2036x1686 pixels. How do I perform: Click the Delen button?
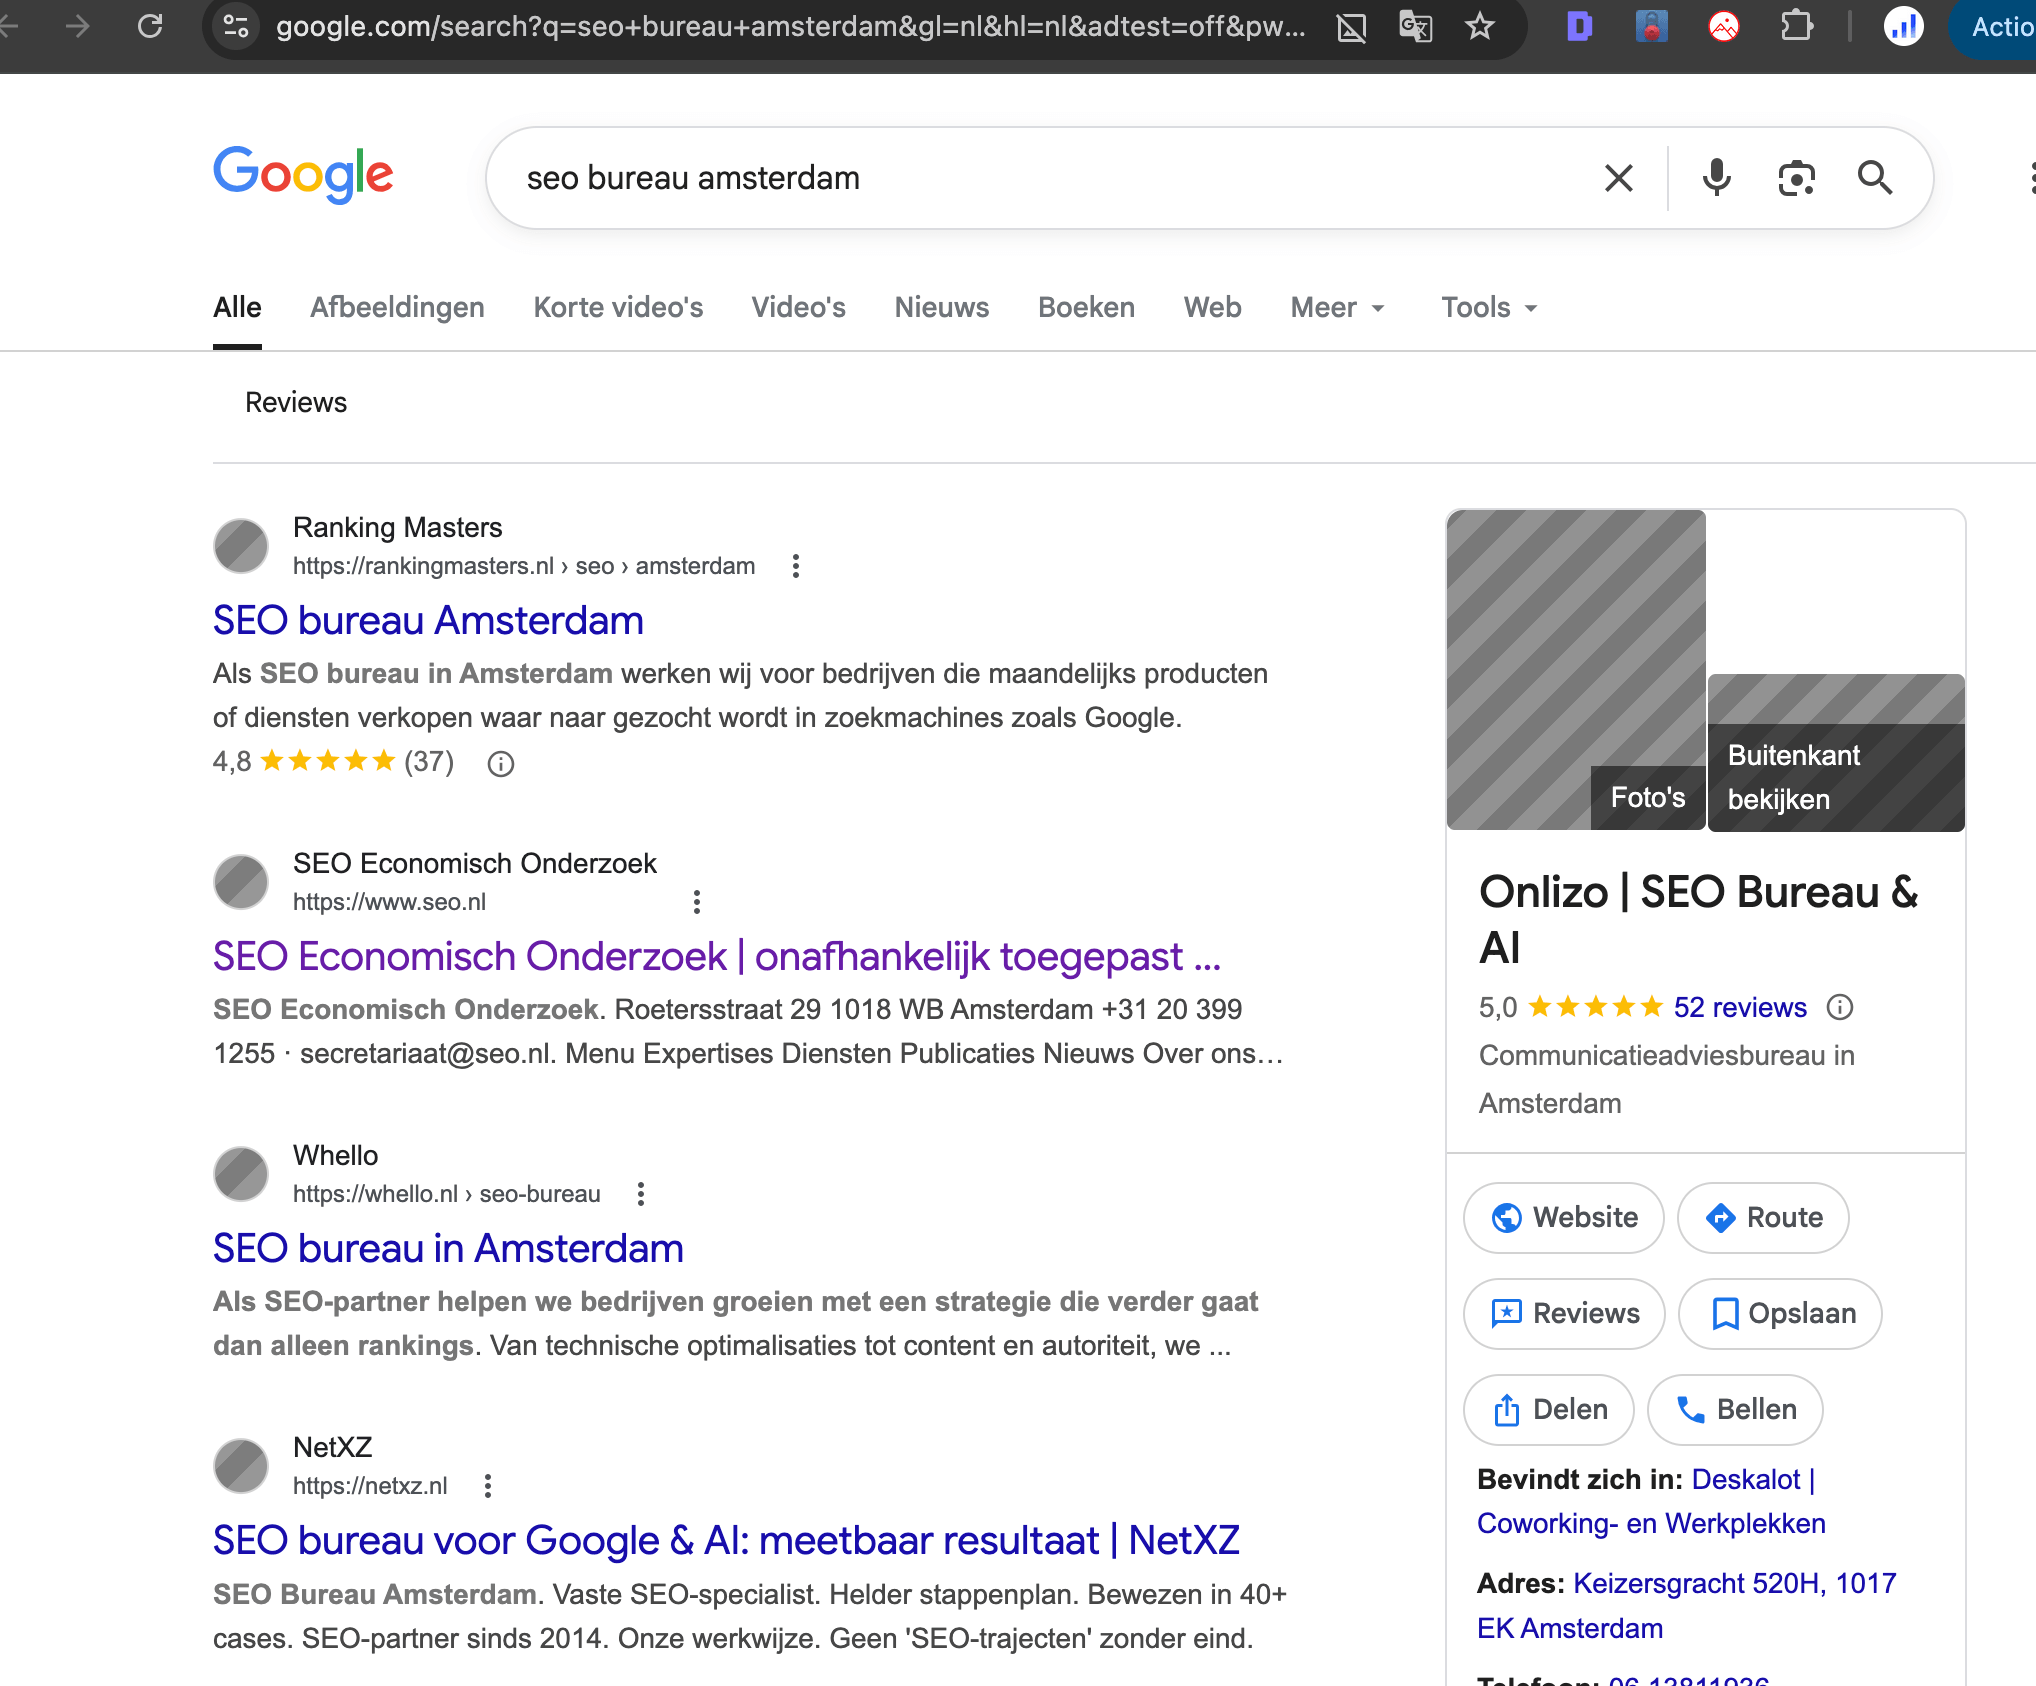(1549, 1410)
